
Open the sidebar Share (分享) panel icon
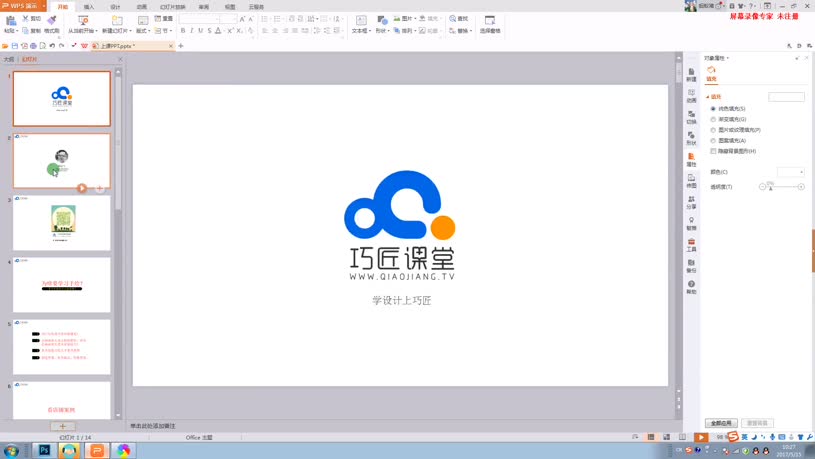[691, 202]
